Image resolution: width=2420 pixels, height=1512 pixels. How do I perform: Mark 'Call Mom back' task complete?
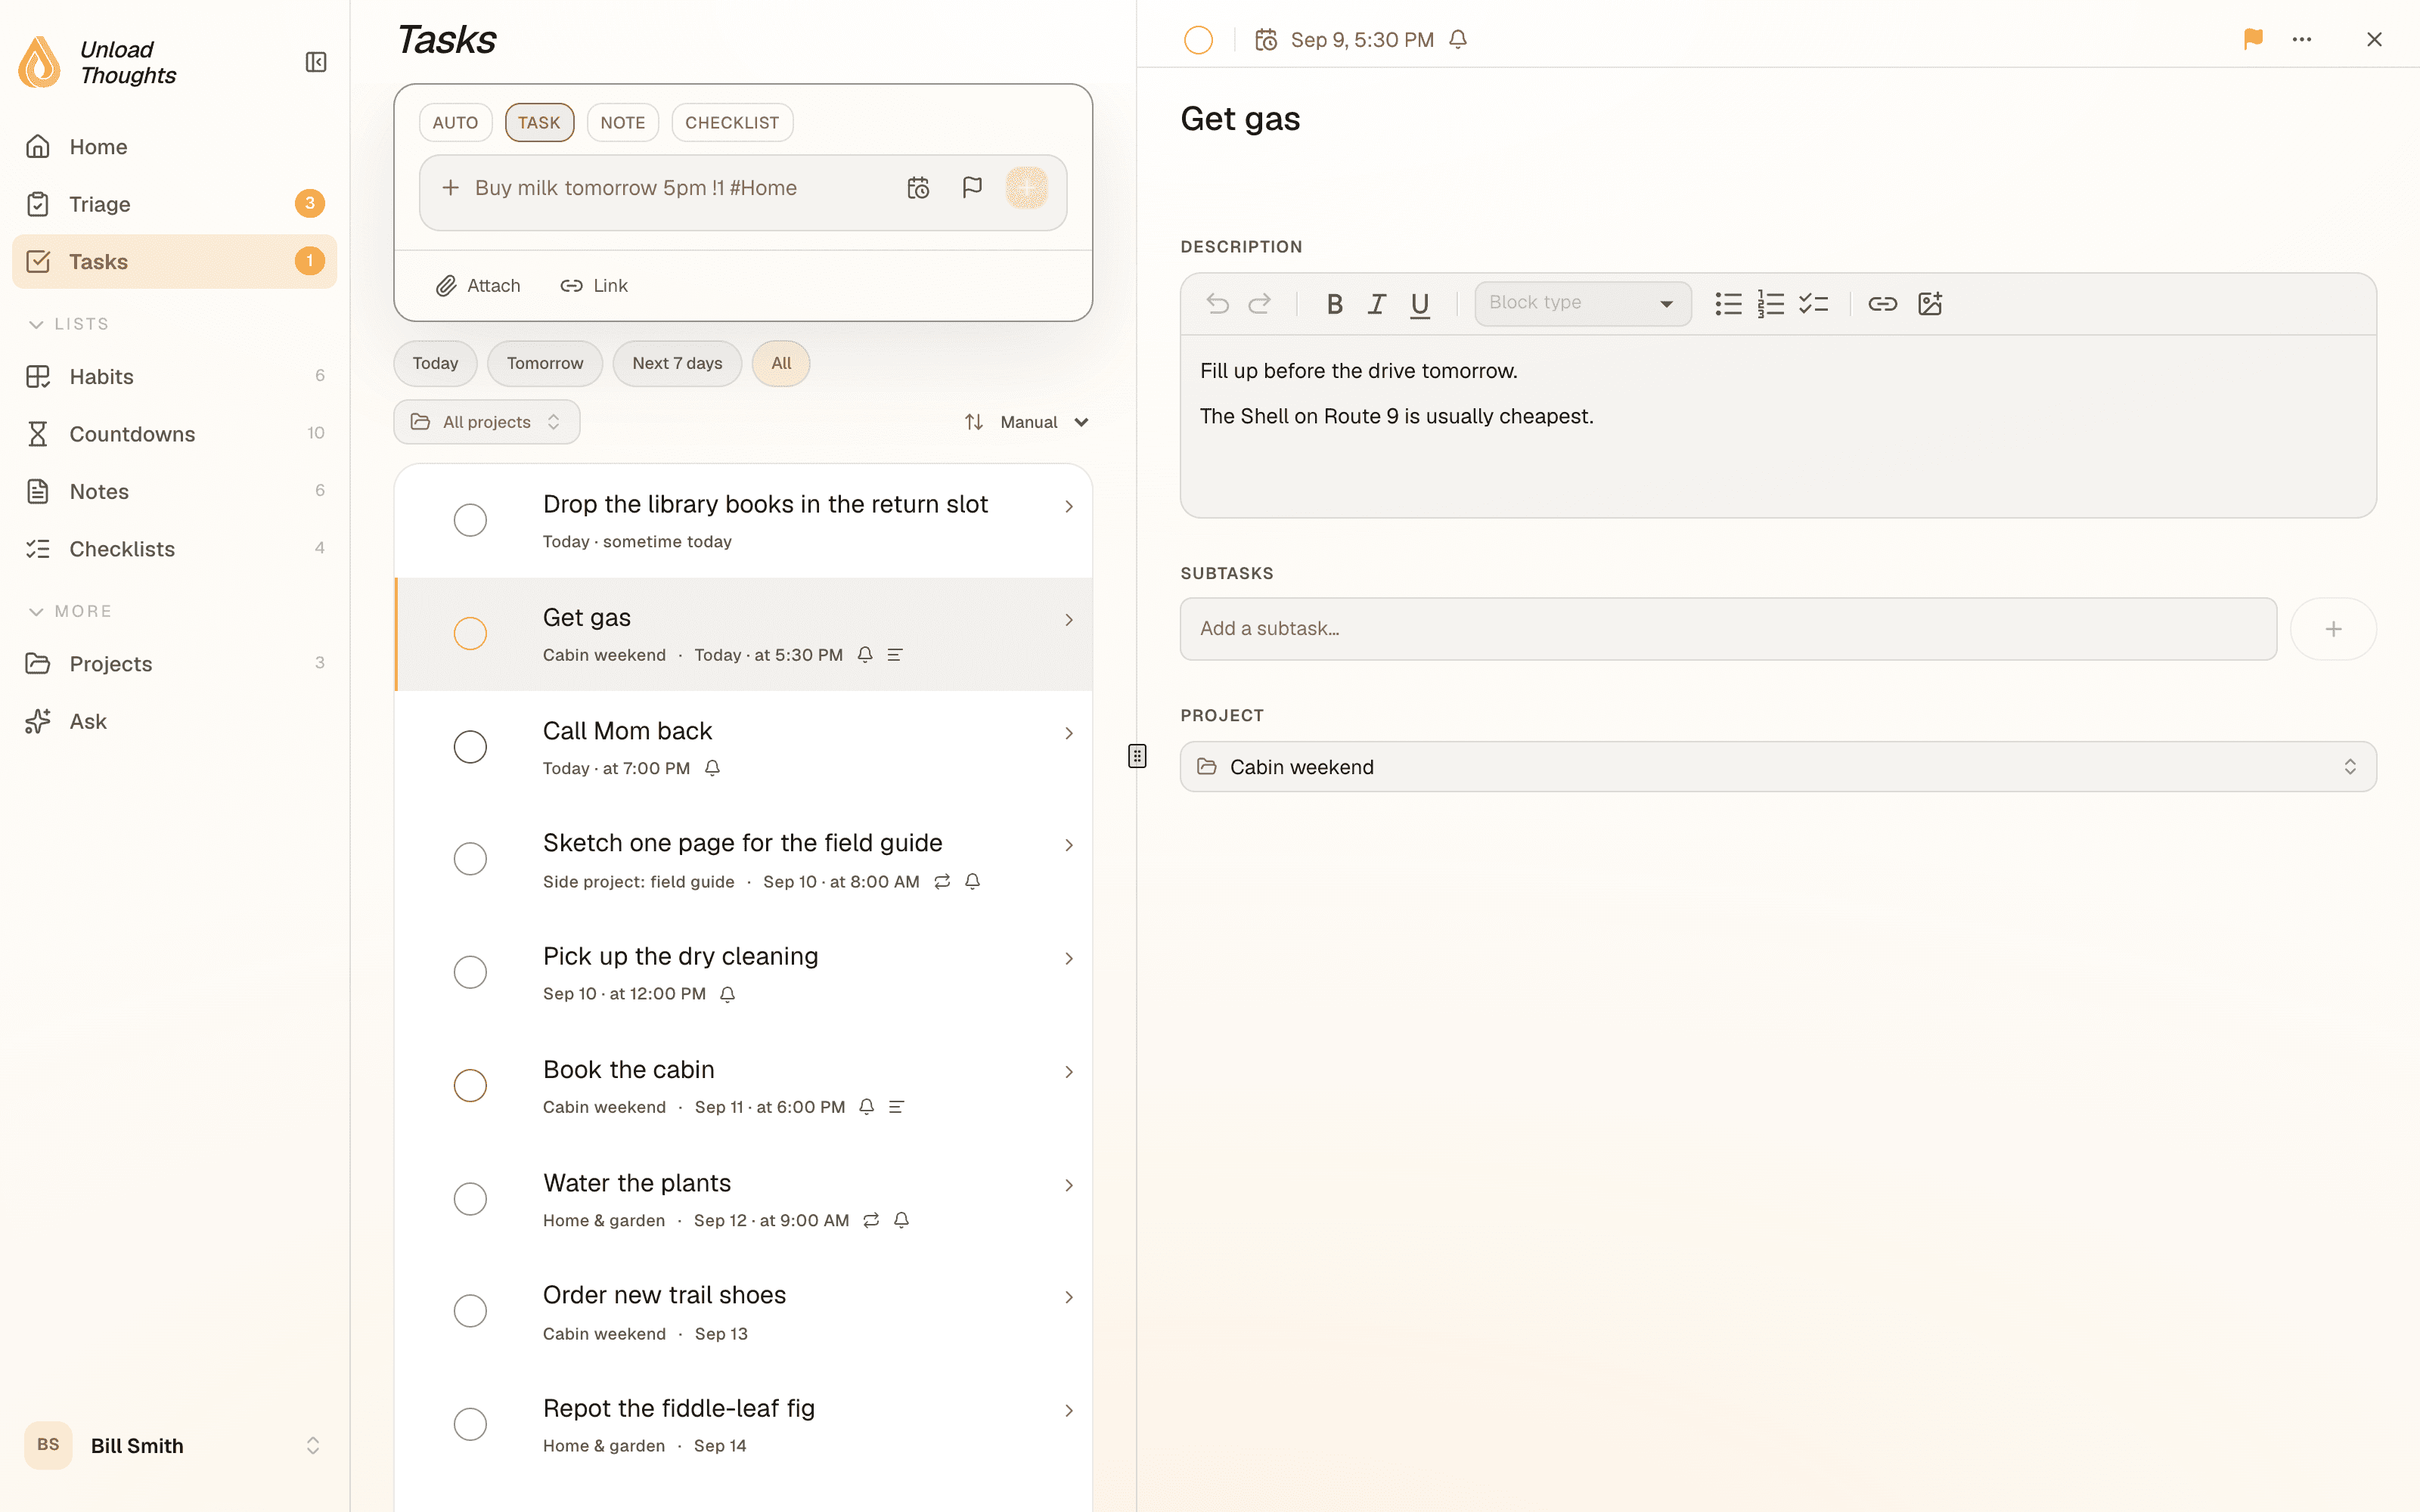(x=470, y=747)
